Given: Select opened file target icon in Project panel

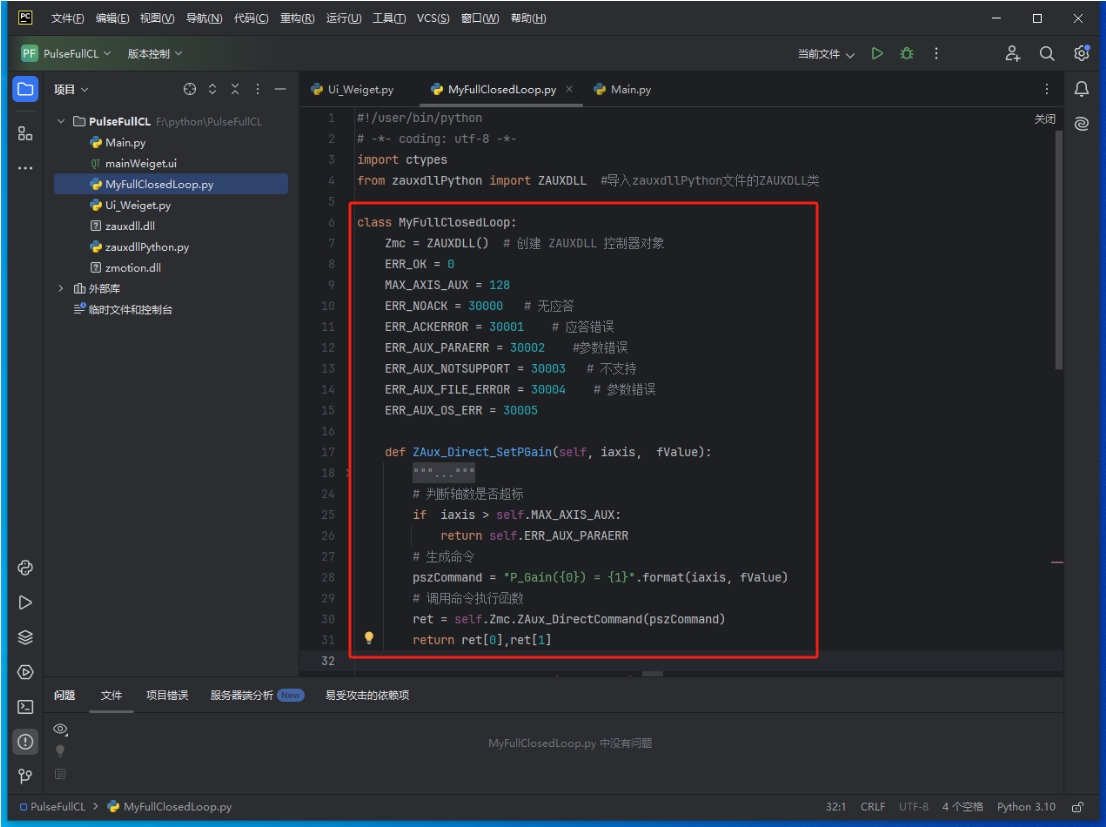Looking at the screenshot, I should tap(190, 89).
